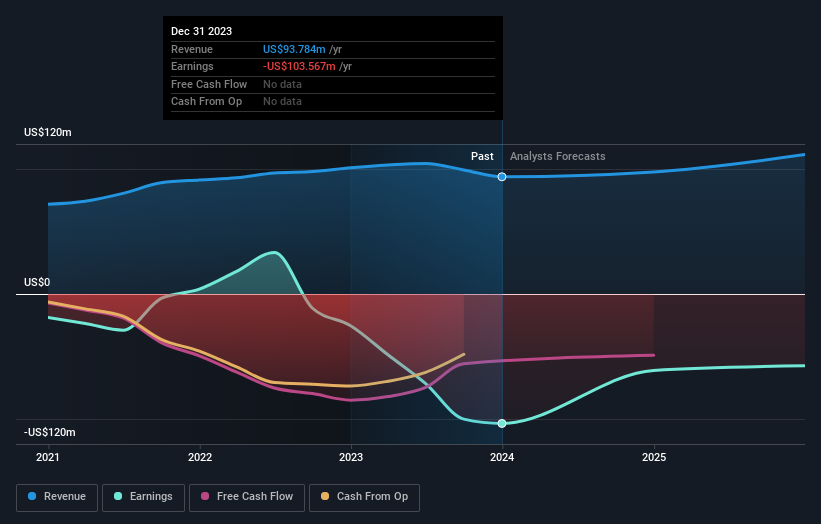
Task: Click the Revenue data point at 2024
Action: pyautogui.click(x=502, y=177)
